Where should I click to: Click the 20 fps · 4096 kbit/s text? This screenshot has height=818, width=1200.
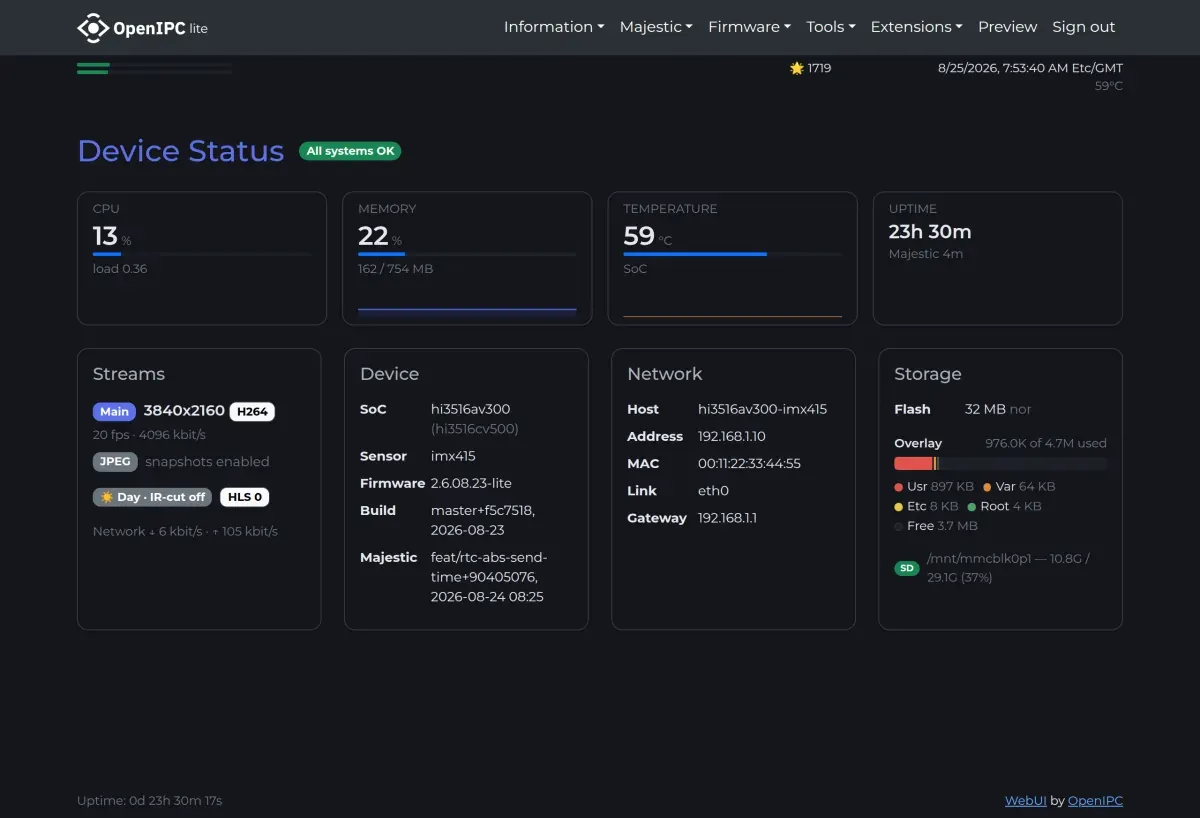tap(149, 435)
